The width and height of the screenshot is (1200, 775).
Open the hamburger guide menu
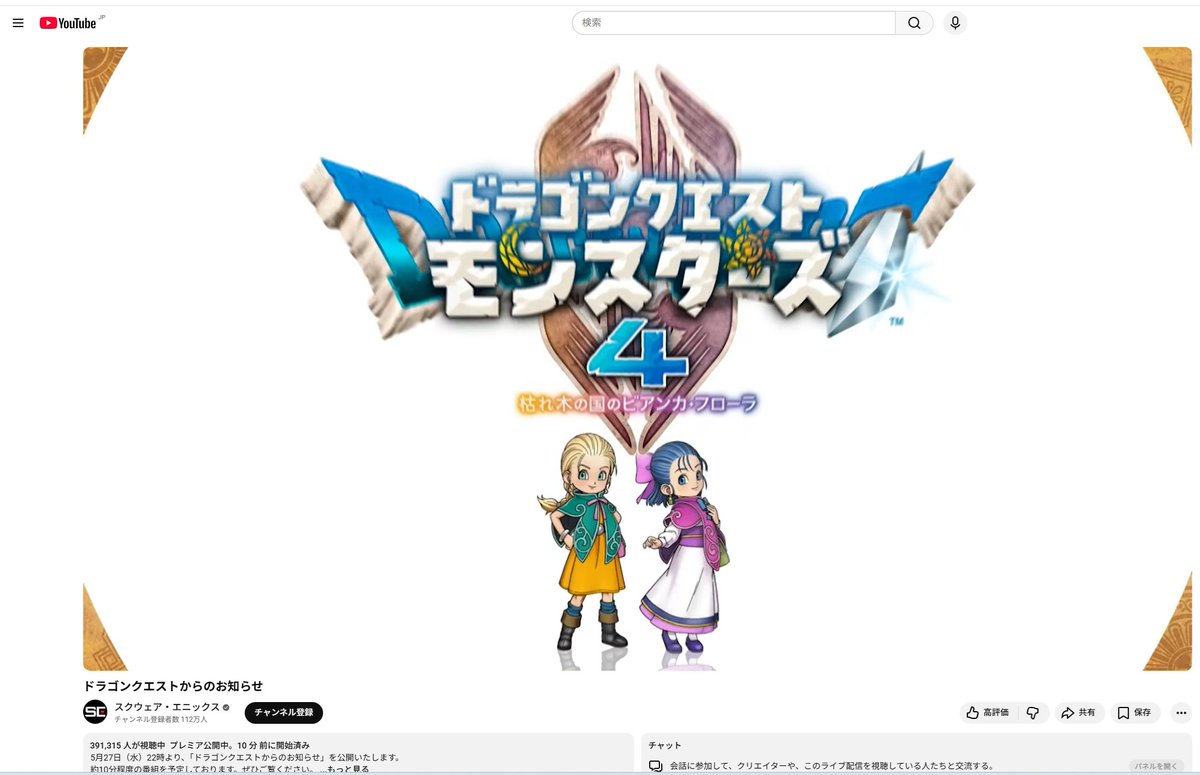(18, 23)
